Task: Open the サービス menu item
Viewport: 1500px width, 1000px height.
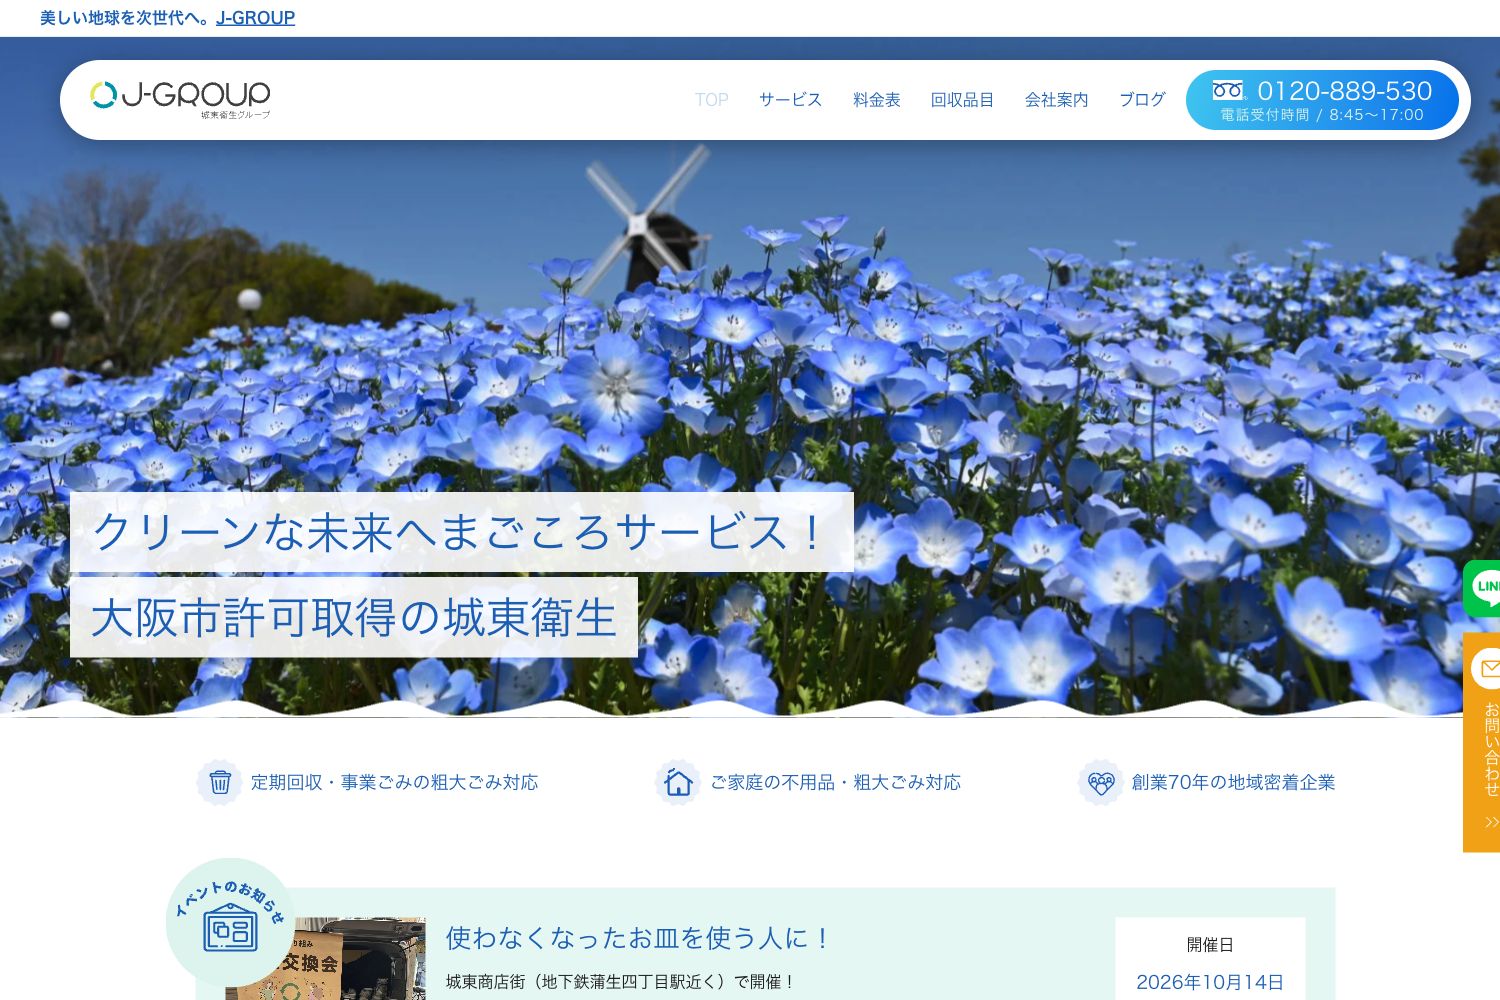Action: click(790, 100)
